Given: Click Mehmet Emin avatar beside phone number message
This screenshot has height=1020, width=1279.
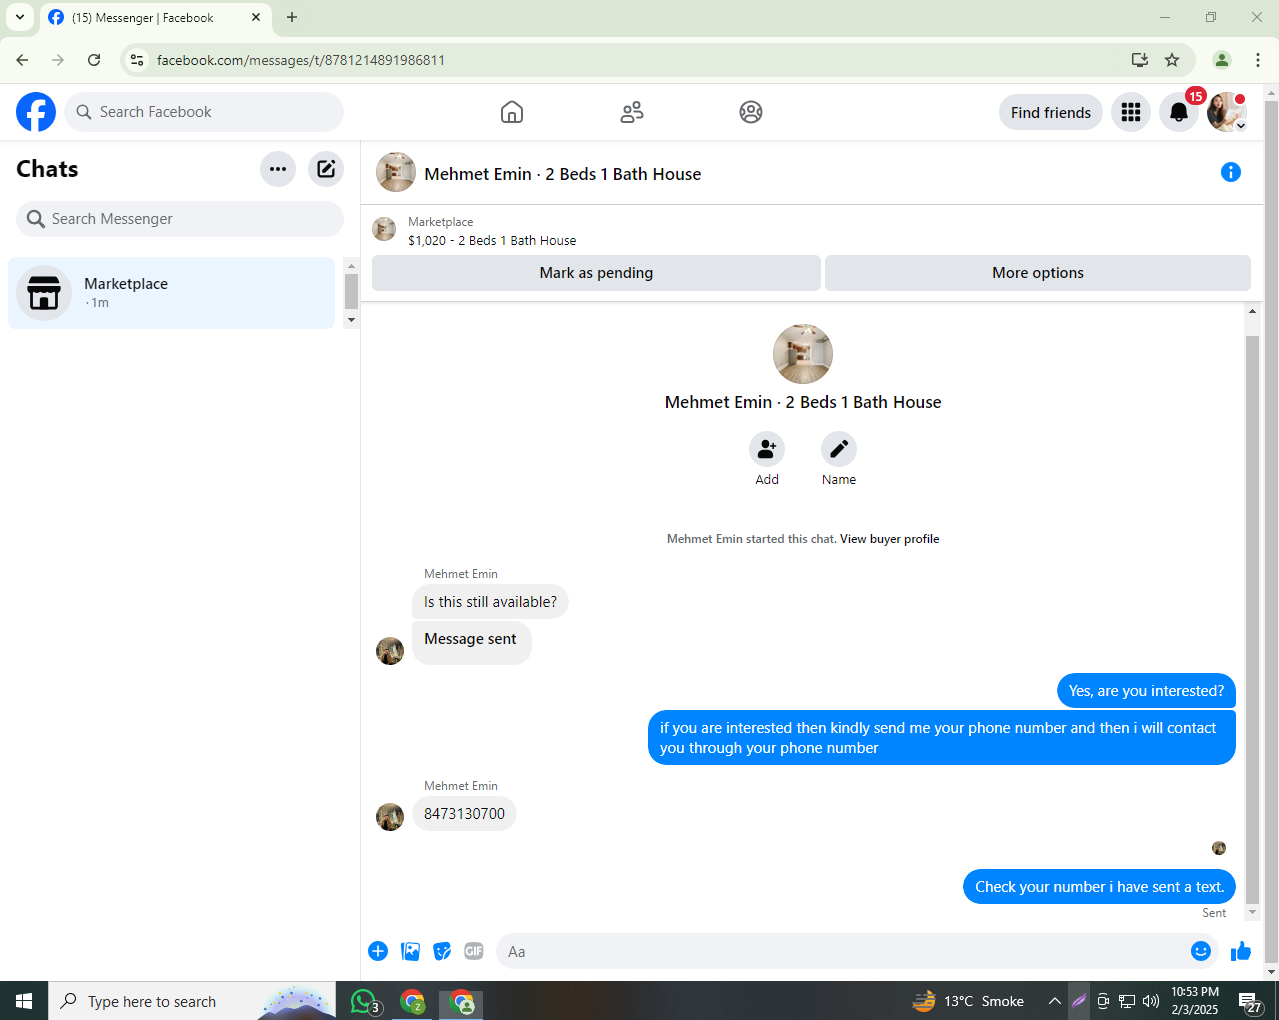Looking at the screenshot, I should tap(390, 817).
